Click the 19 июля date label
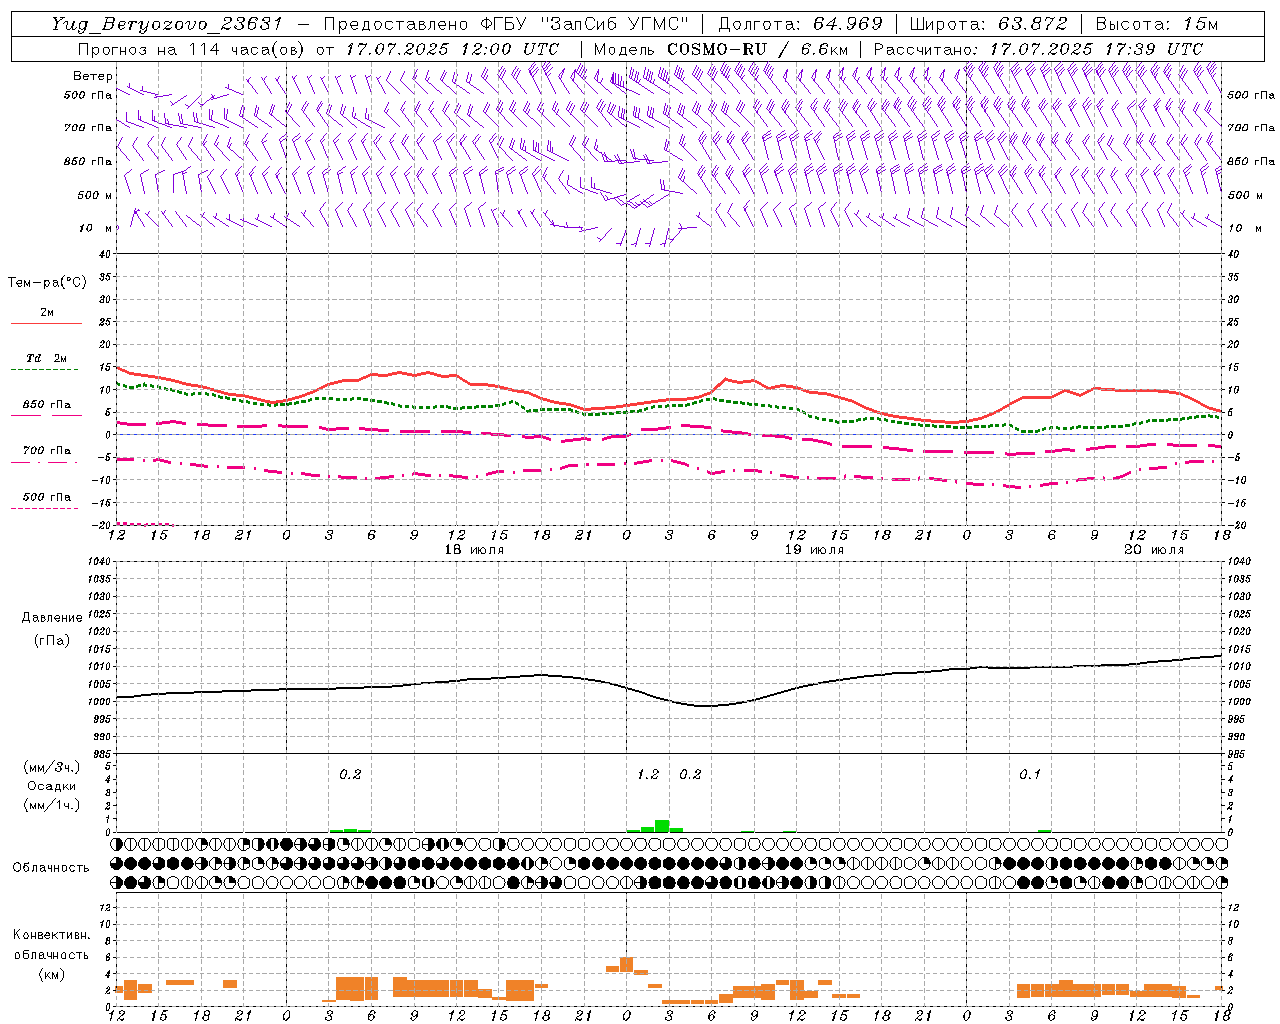Screen dimensions: 1280x1024 [x=814, y=550]
